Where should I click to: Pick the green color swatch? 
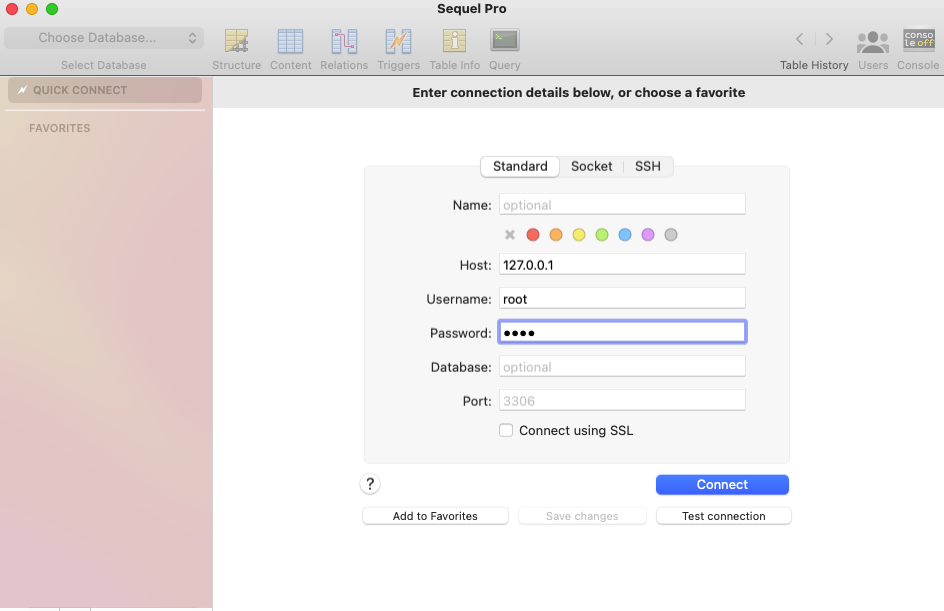(602, 235)
